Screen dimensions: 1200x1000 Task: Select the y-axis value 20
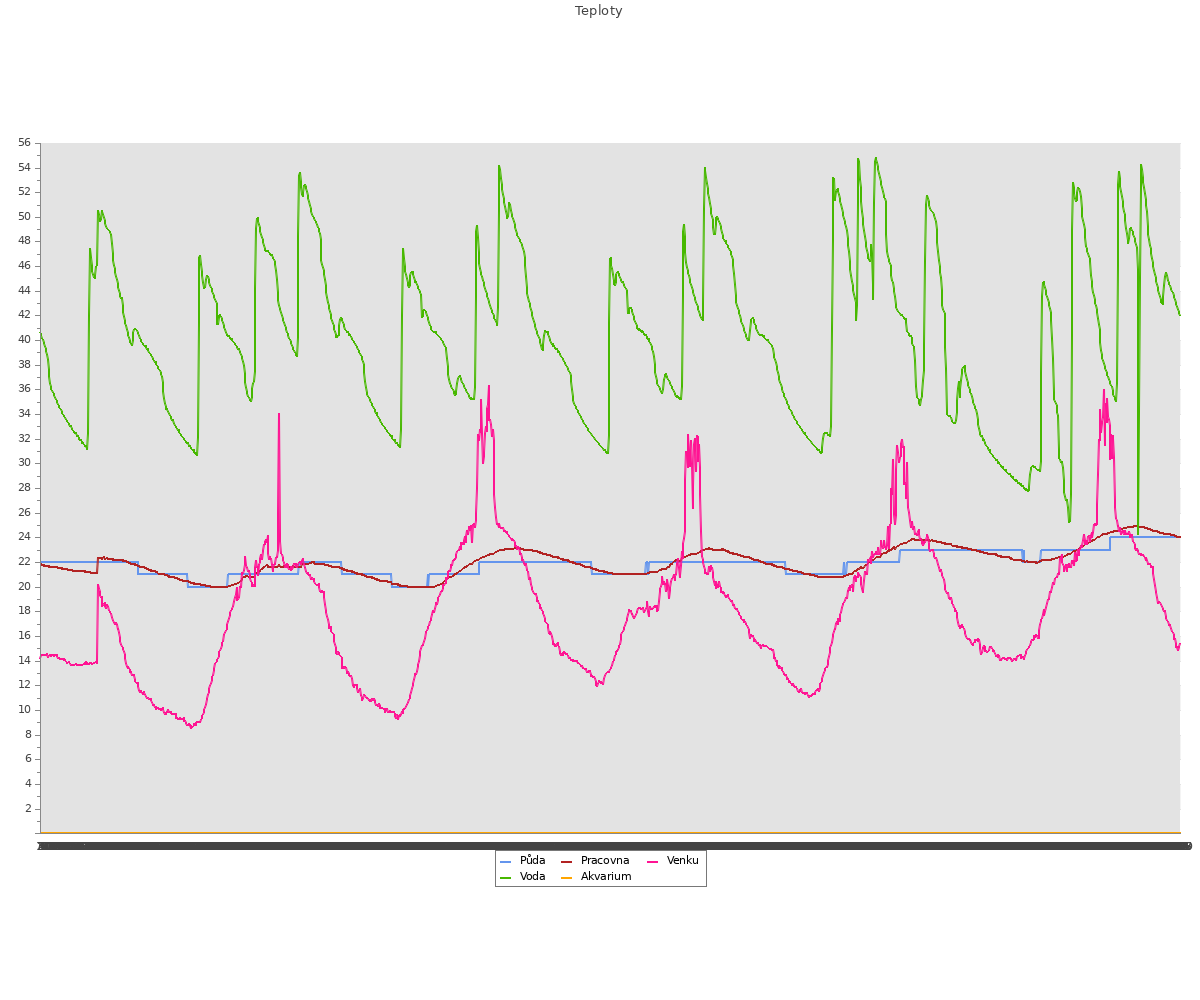tap(24, 587)
